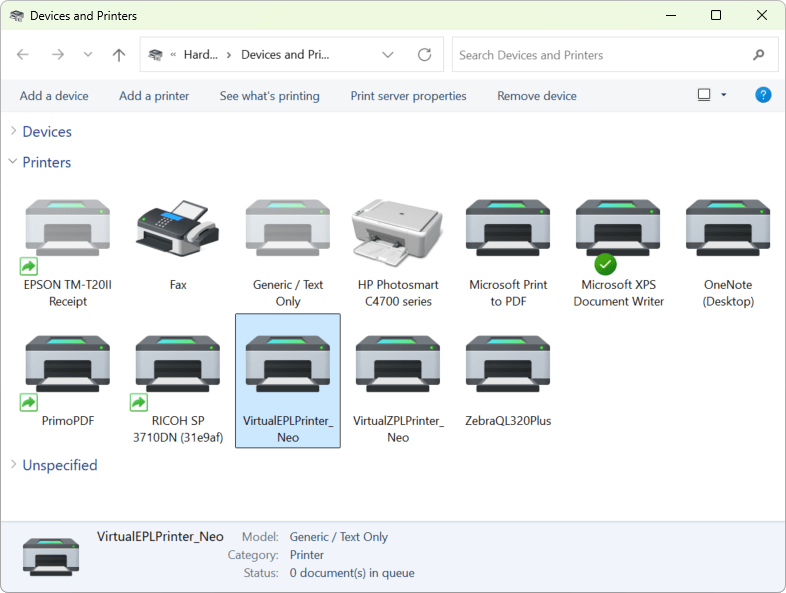Click the Devices and Pri... breadcrumb segment
This screenshot has height=593, width=786.
click(285, 55)
